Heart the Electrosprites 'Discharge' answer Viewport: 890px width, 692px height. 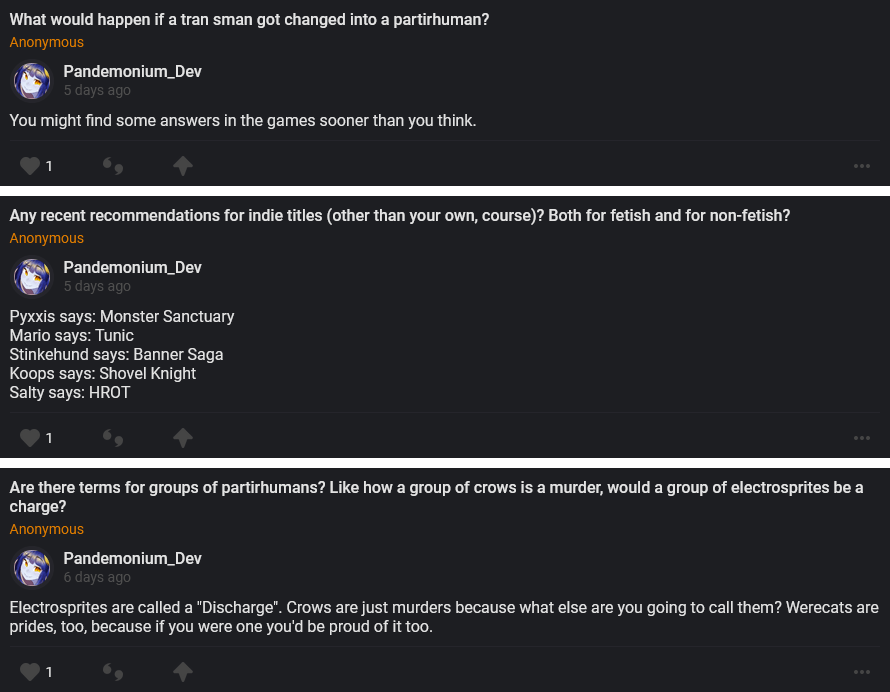(x=30, y=672)
